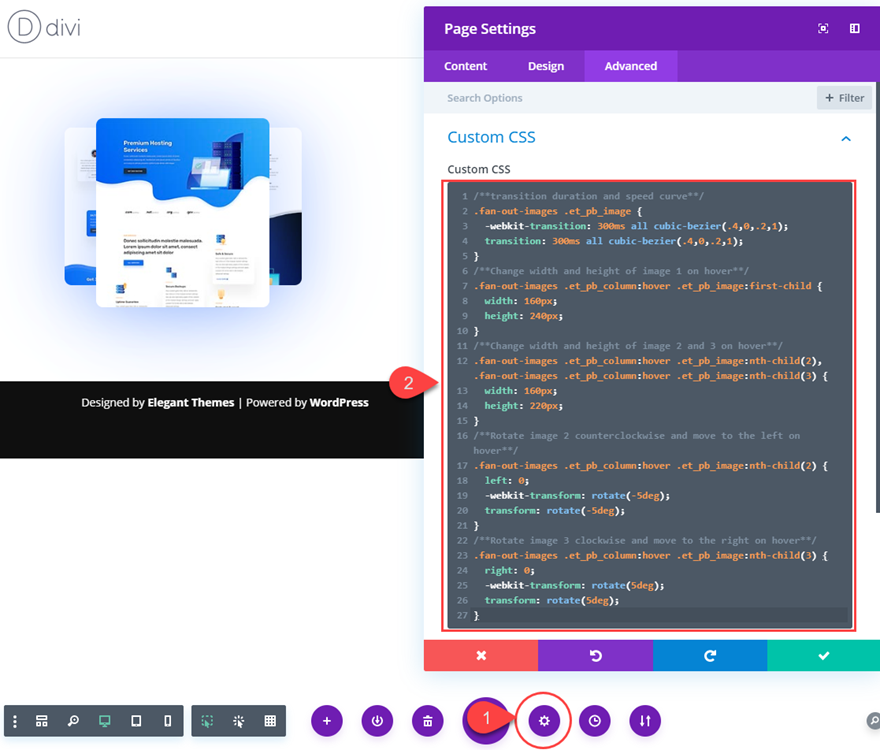Screen dimensions: 880x750
Task: Switch to the Content tab
Action: (x=466, y=66)
